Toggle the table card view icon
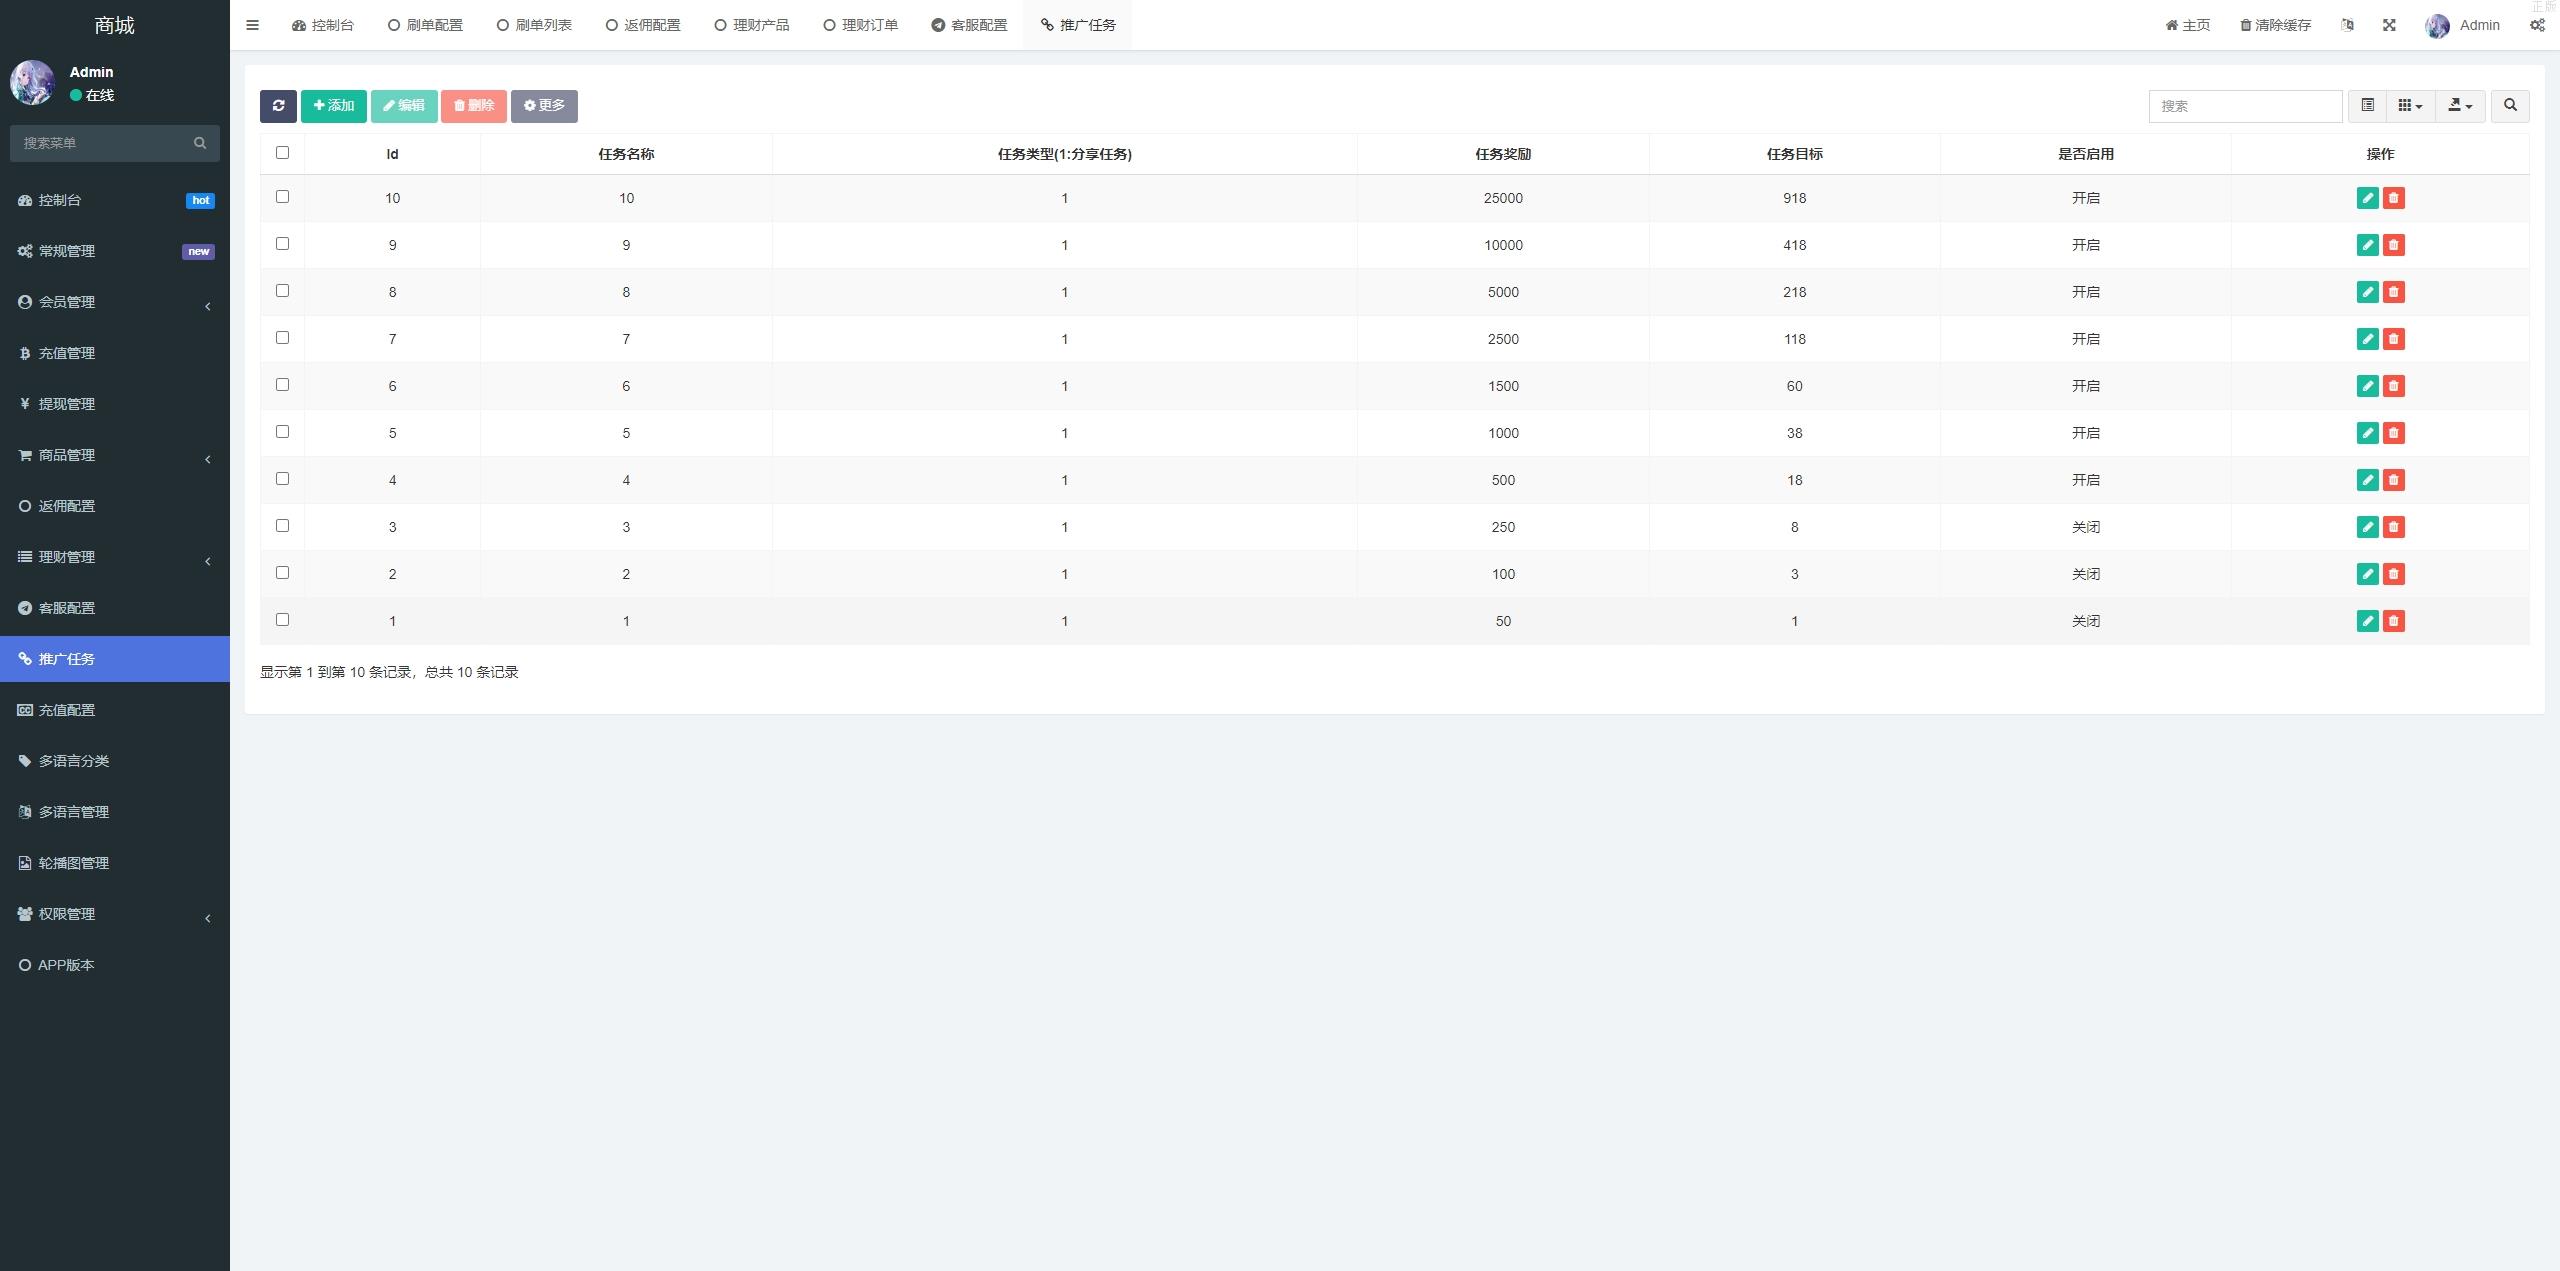2560x1271 pixels. (2367, 106)
